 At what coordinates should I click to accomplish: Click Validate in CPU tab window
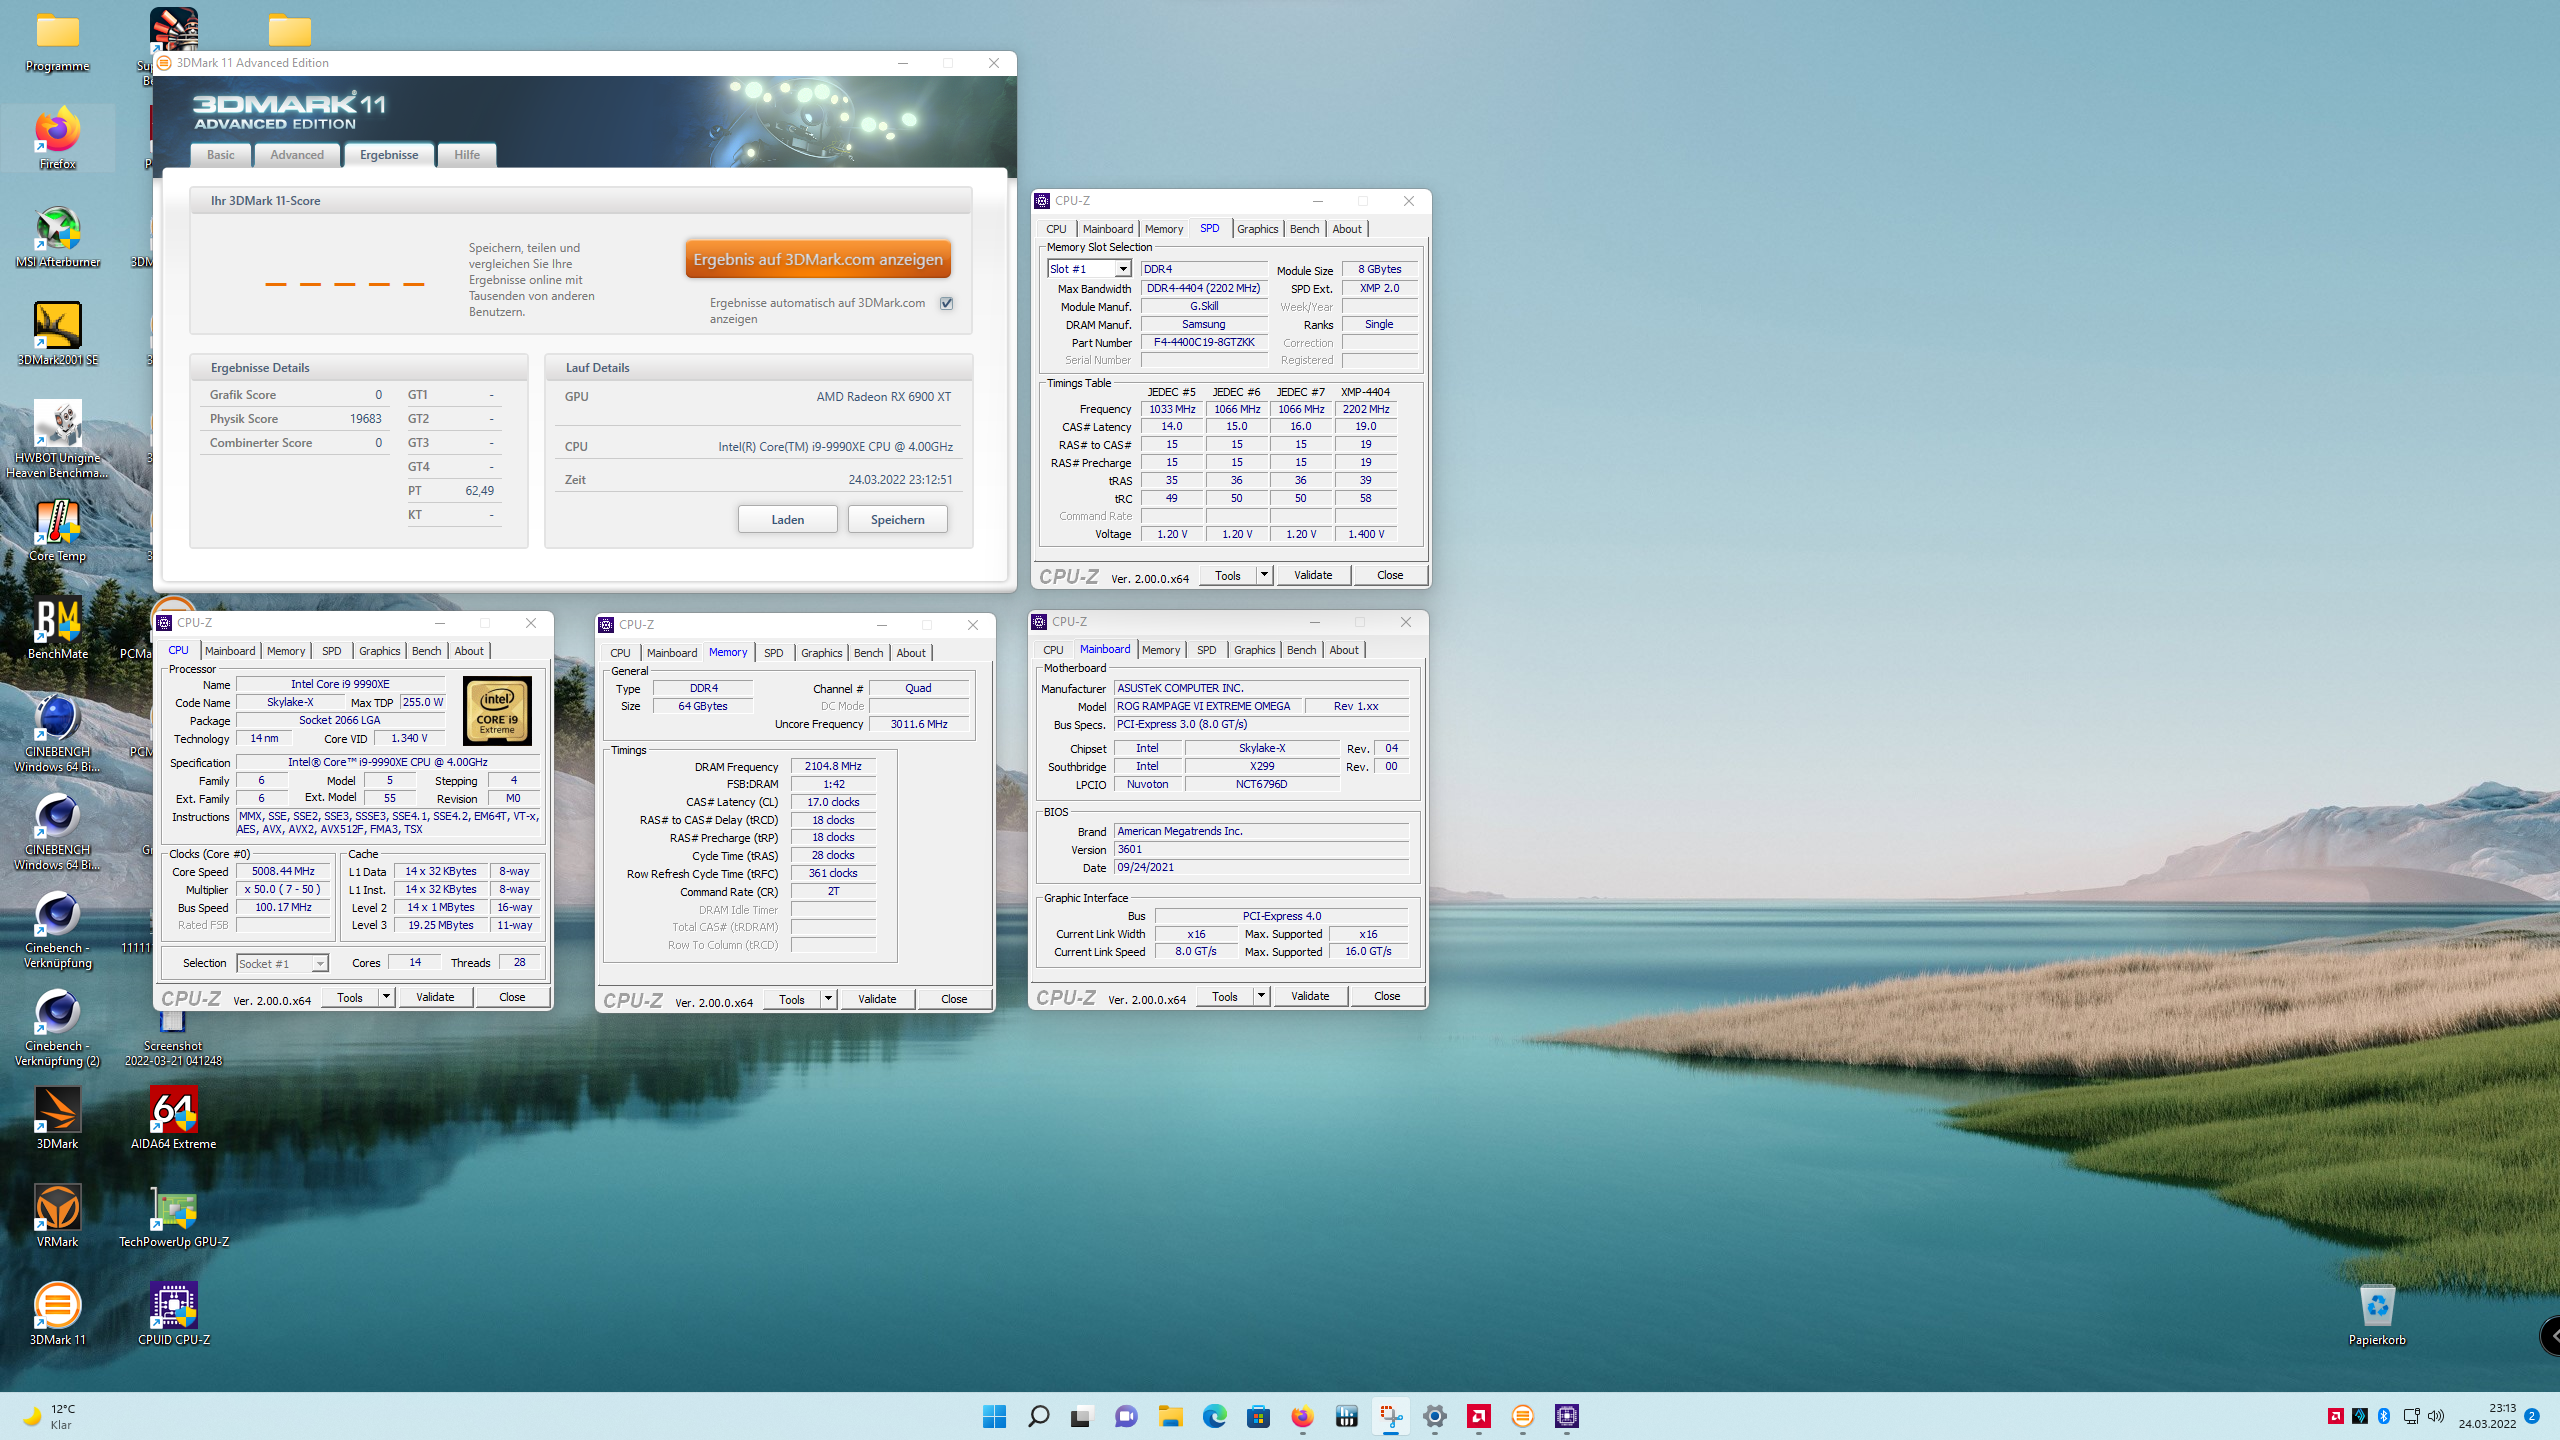point(435,997)
